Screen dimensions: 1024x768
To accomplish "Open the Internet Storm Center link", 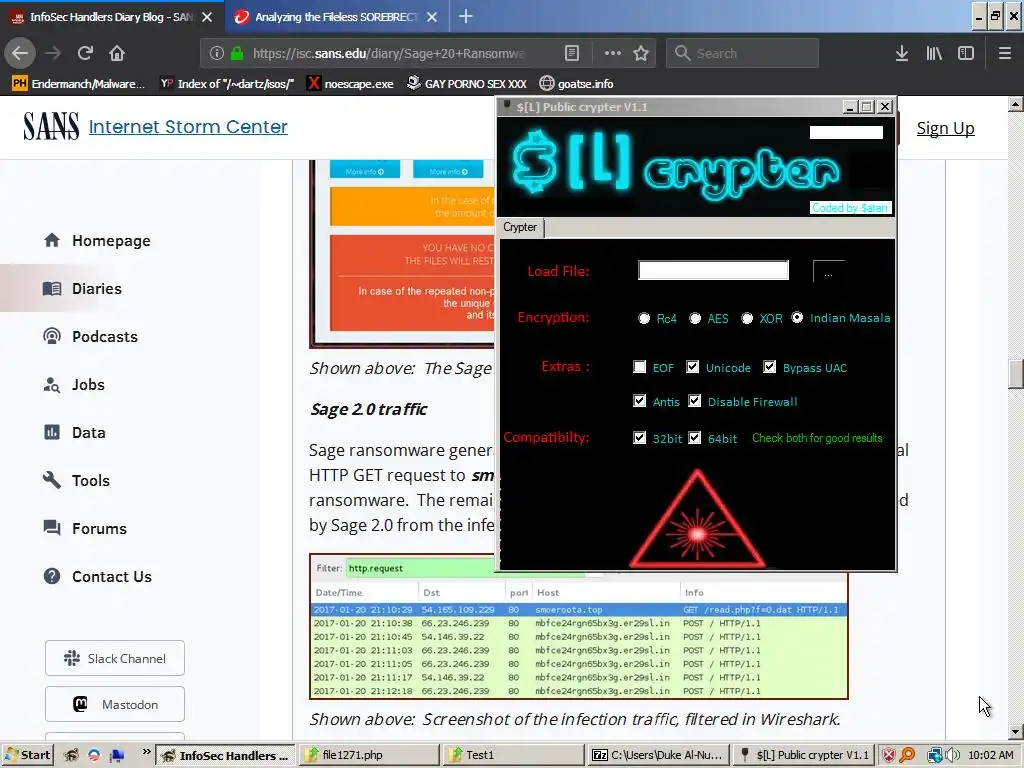I will (x=188, y=127).
